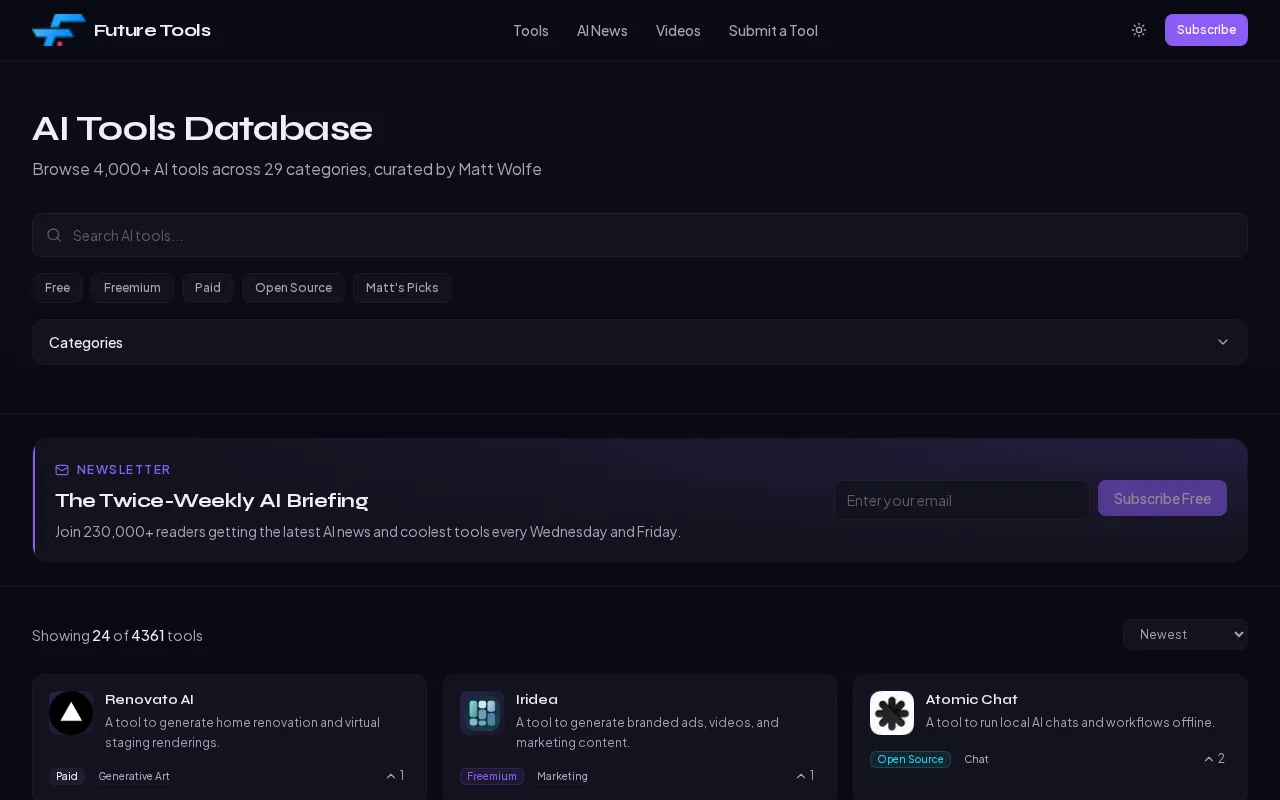Open the Iridea tool icon
Viewport: 1280px width, 800px height.
click(x=482, y=713)
